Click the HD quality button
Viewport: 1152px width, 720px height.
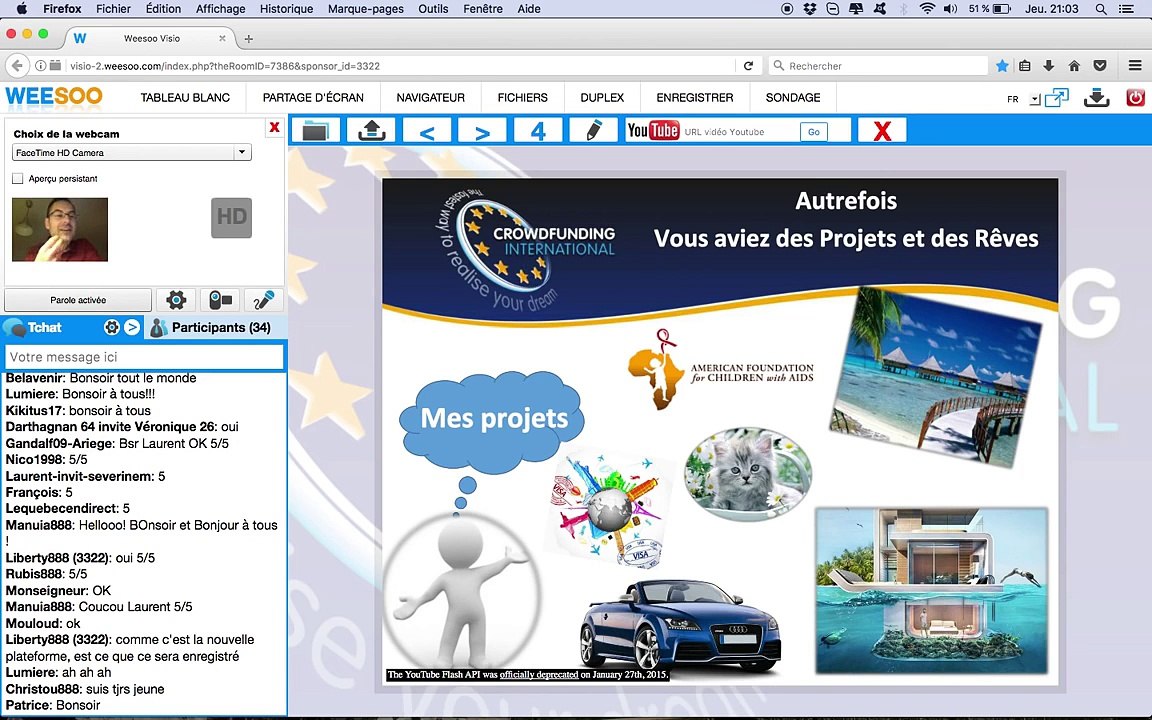click(x=231, y=217)
